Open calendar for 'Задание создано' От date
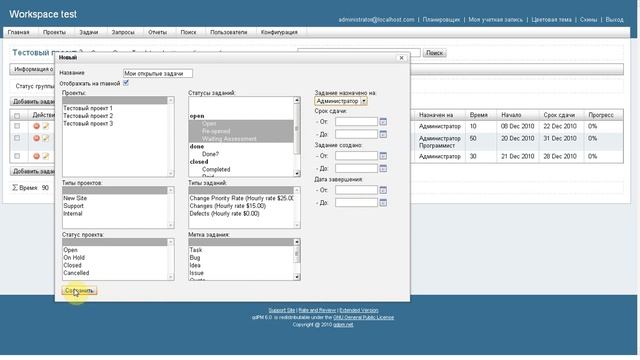Image resolution: width=640 pixels, height=360 pixels. [383, 156]
